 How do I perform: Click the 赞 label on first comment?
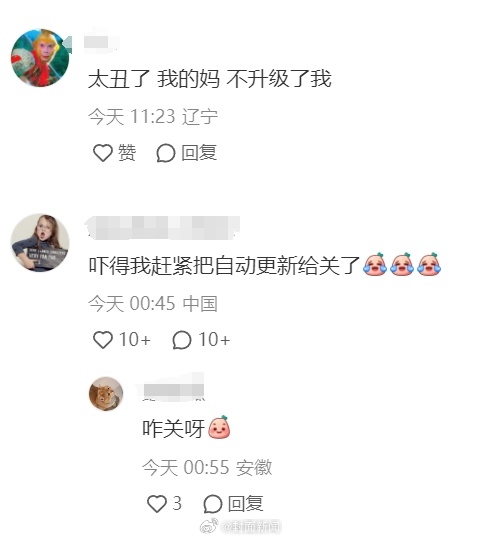pos(127,153)
